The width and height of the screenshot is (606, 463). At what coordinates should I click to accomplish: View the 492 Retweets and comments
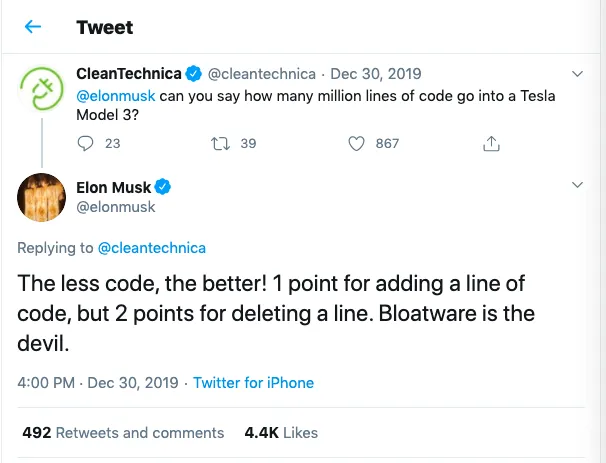pos(123,433)
